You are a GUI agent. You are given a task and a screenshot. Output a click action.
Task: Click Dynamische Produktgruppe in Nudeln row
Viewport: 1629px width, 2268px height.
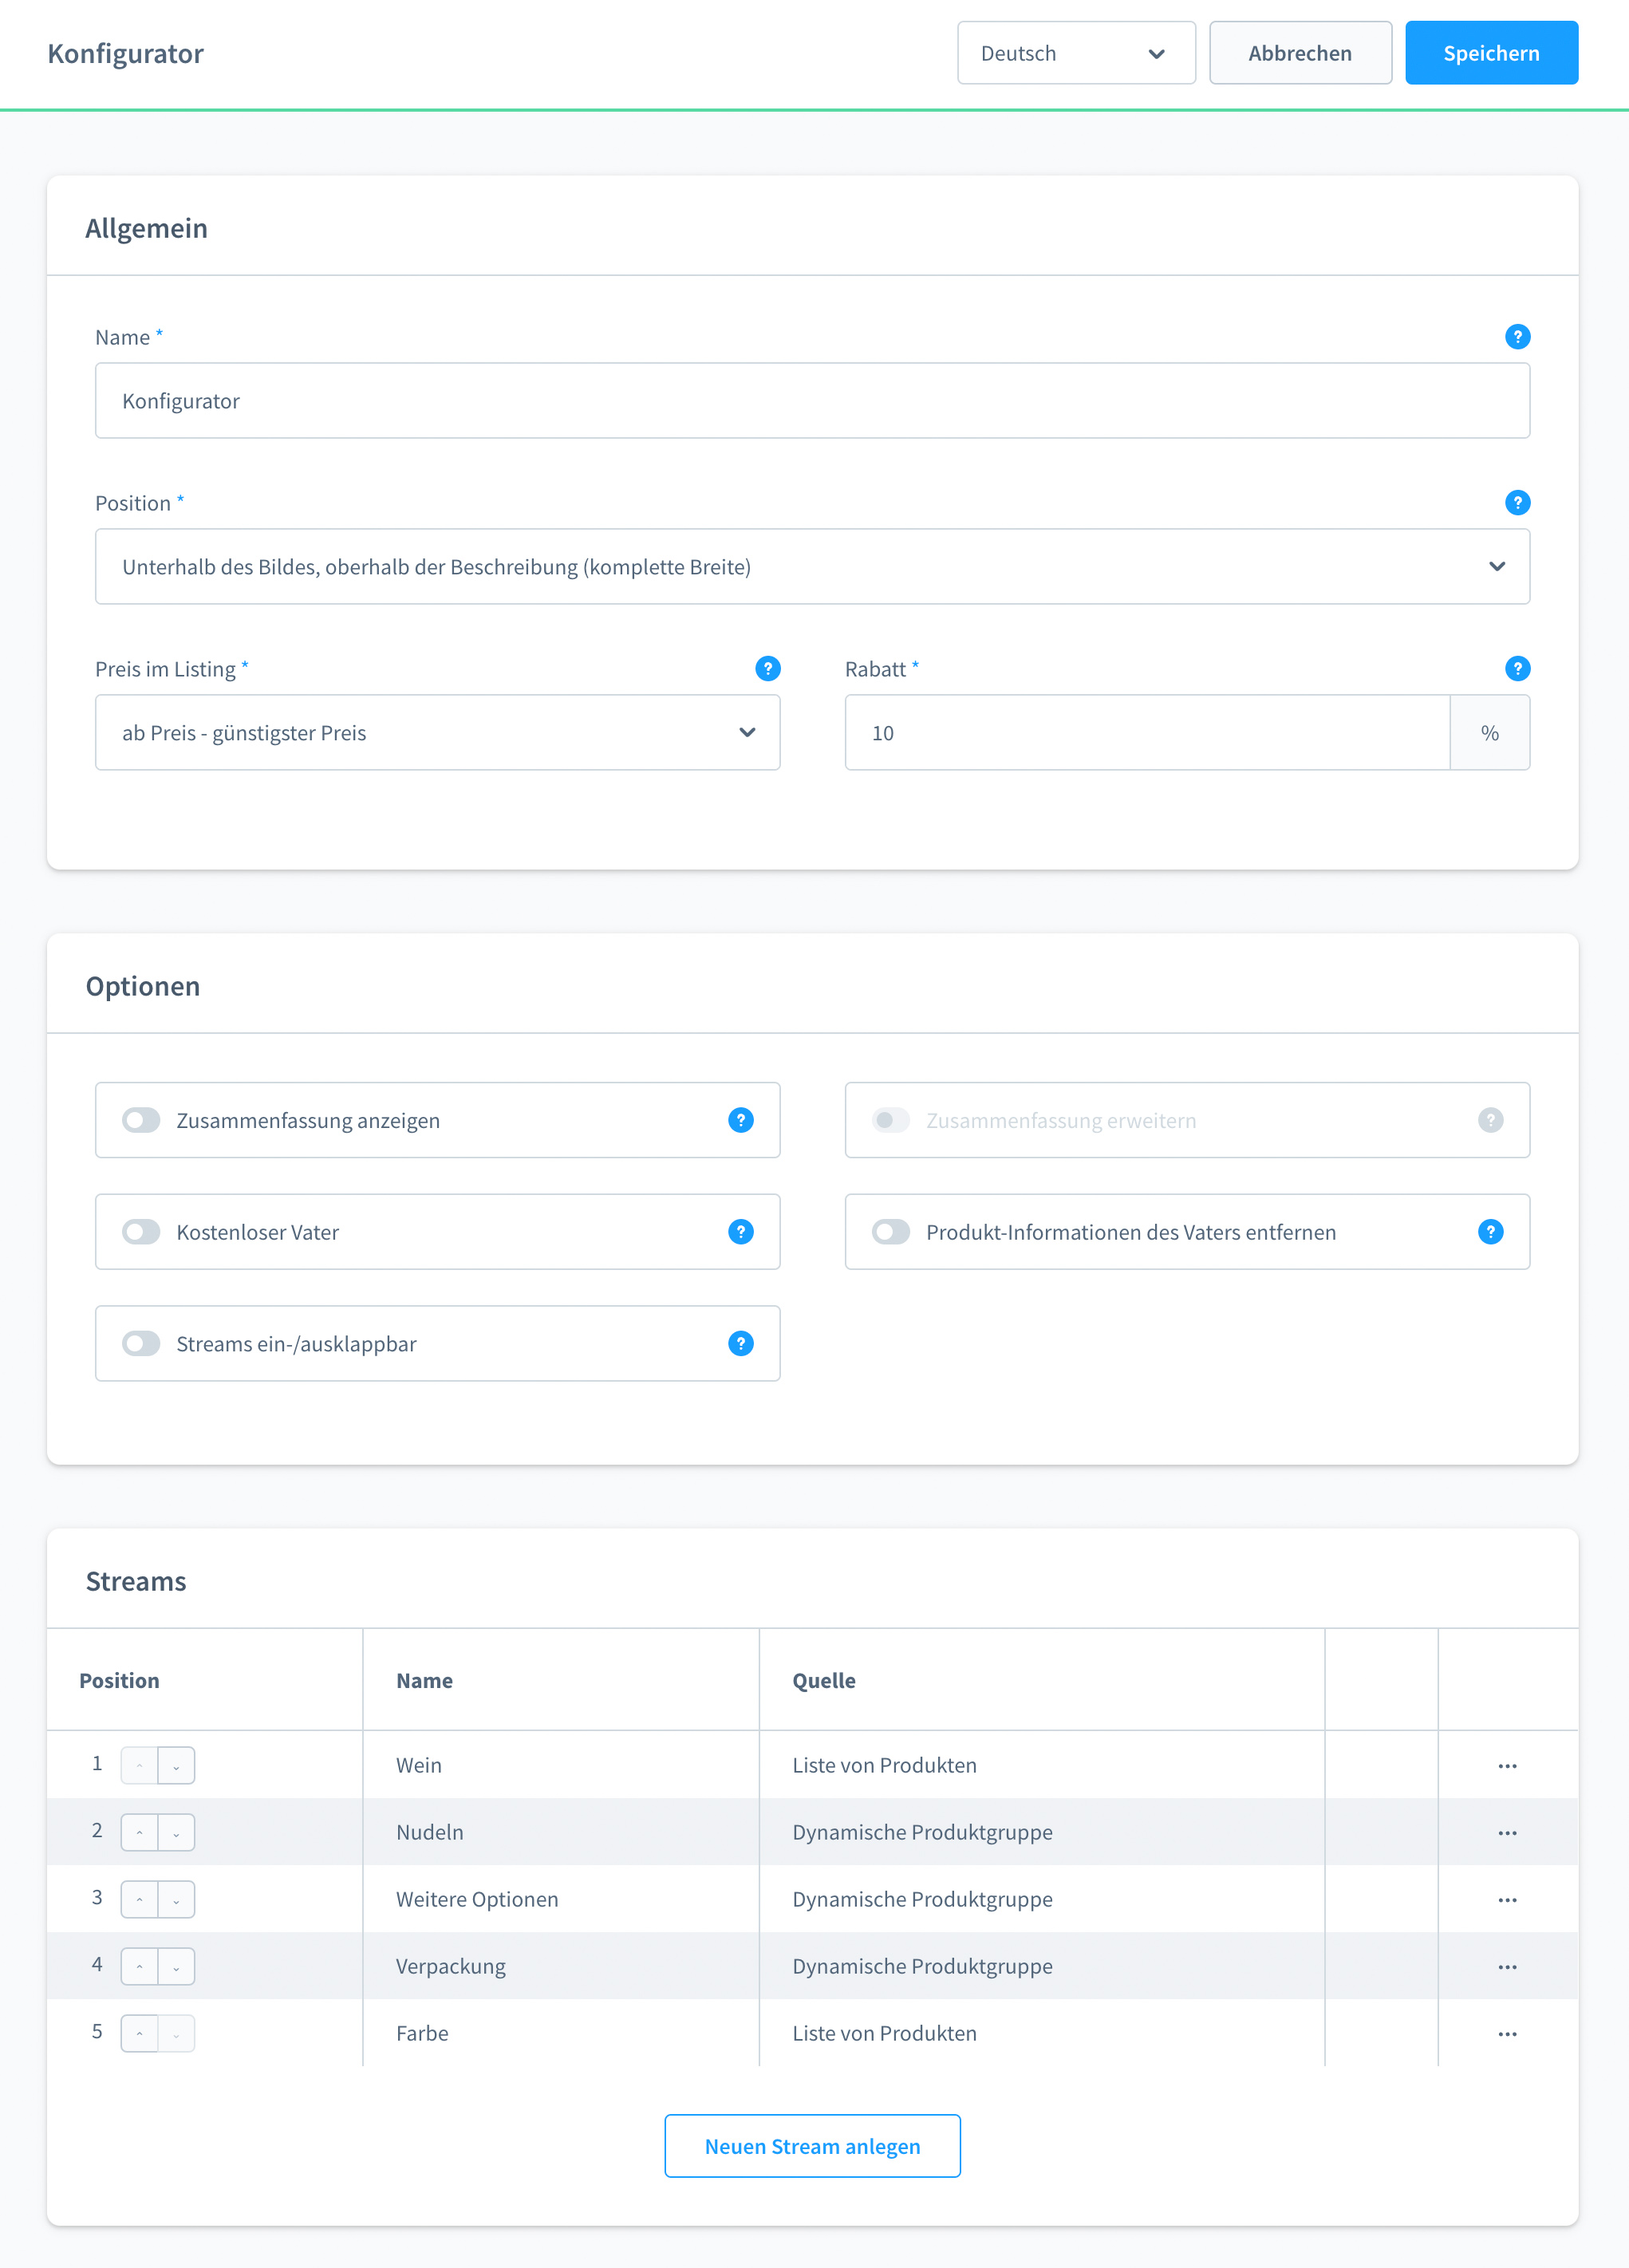922,1833
